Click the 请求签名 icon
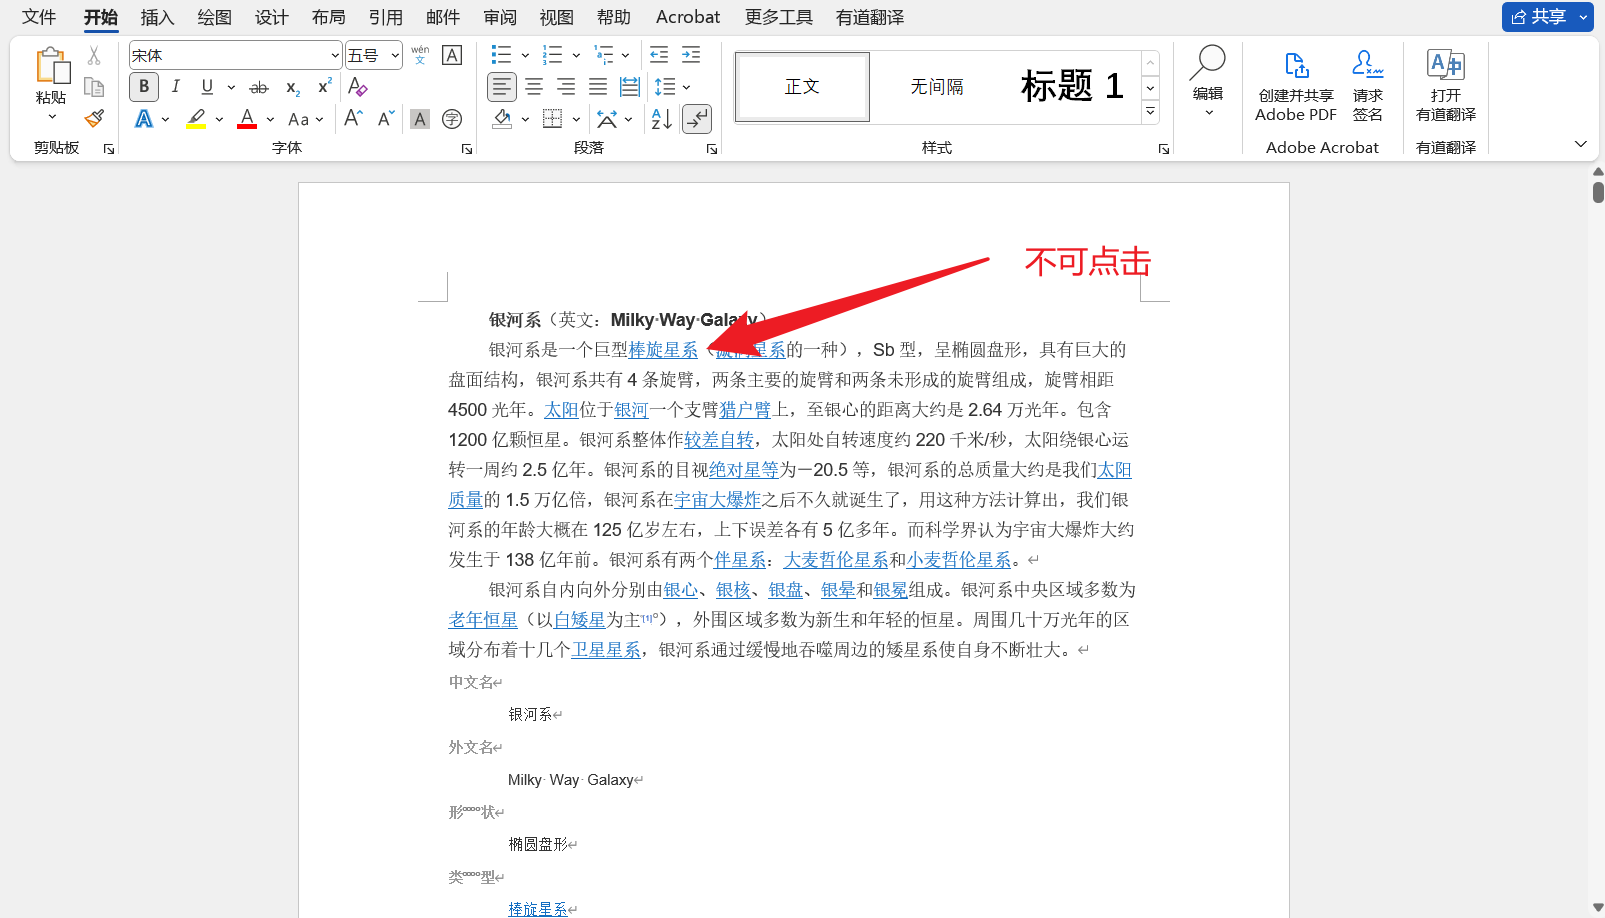The height and width of the screenshot is (918, 1605). (x=1368, y=65)
